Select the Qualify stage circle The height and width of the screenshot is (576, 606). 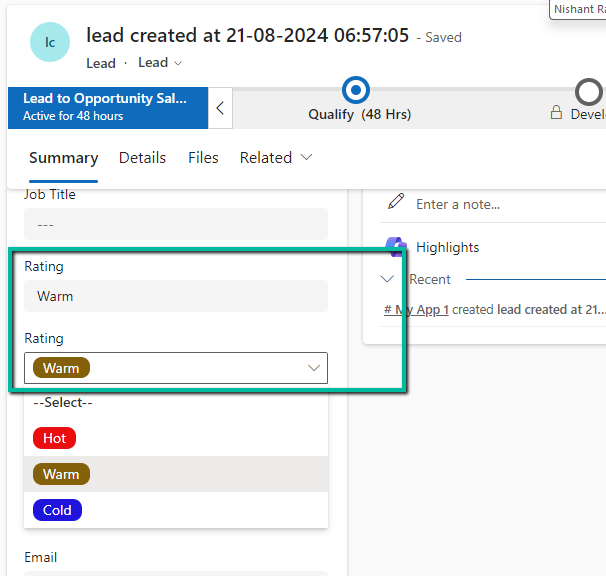356,90
